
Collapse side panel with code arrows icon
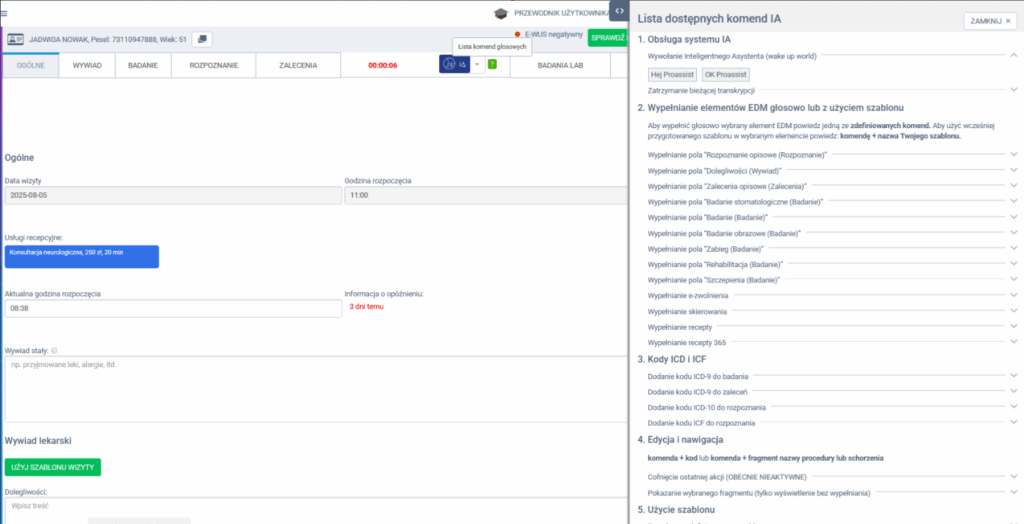click(x=619, y=10)
